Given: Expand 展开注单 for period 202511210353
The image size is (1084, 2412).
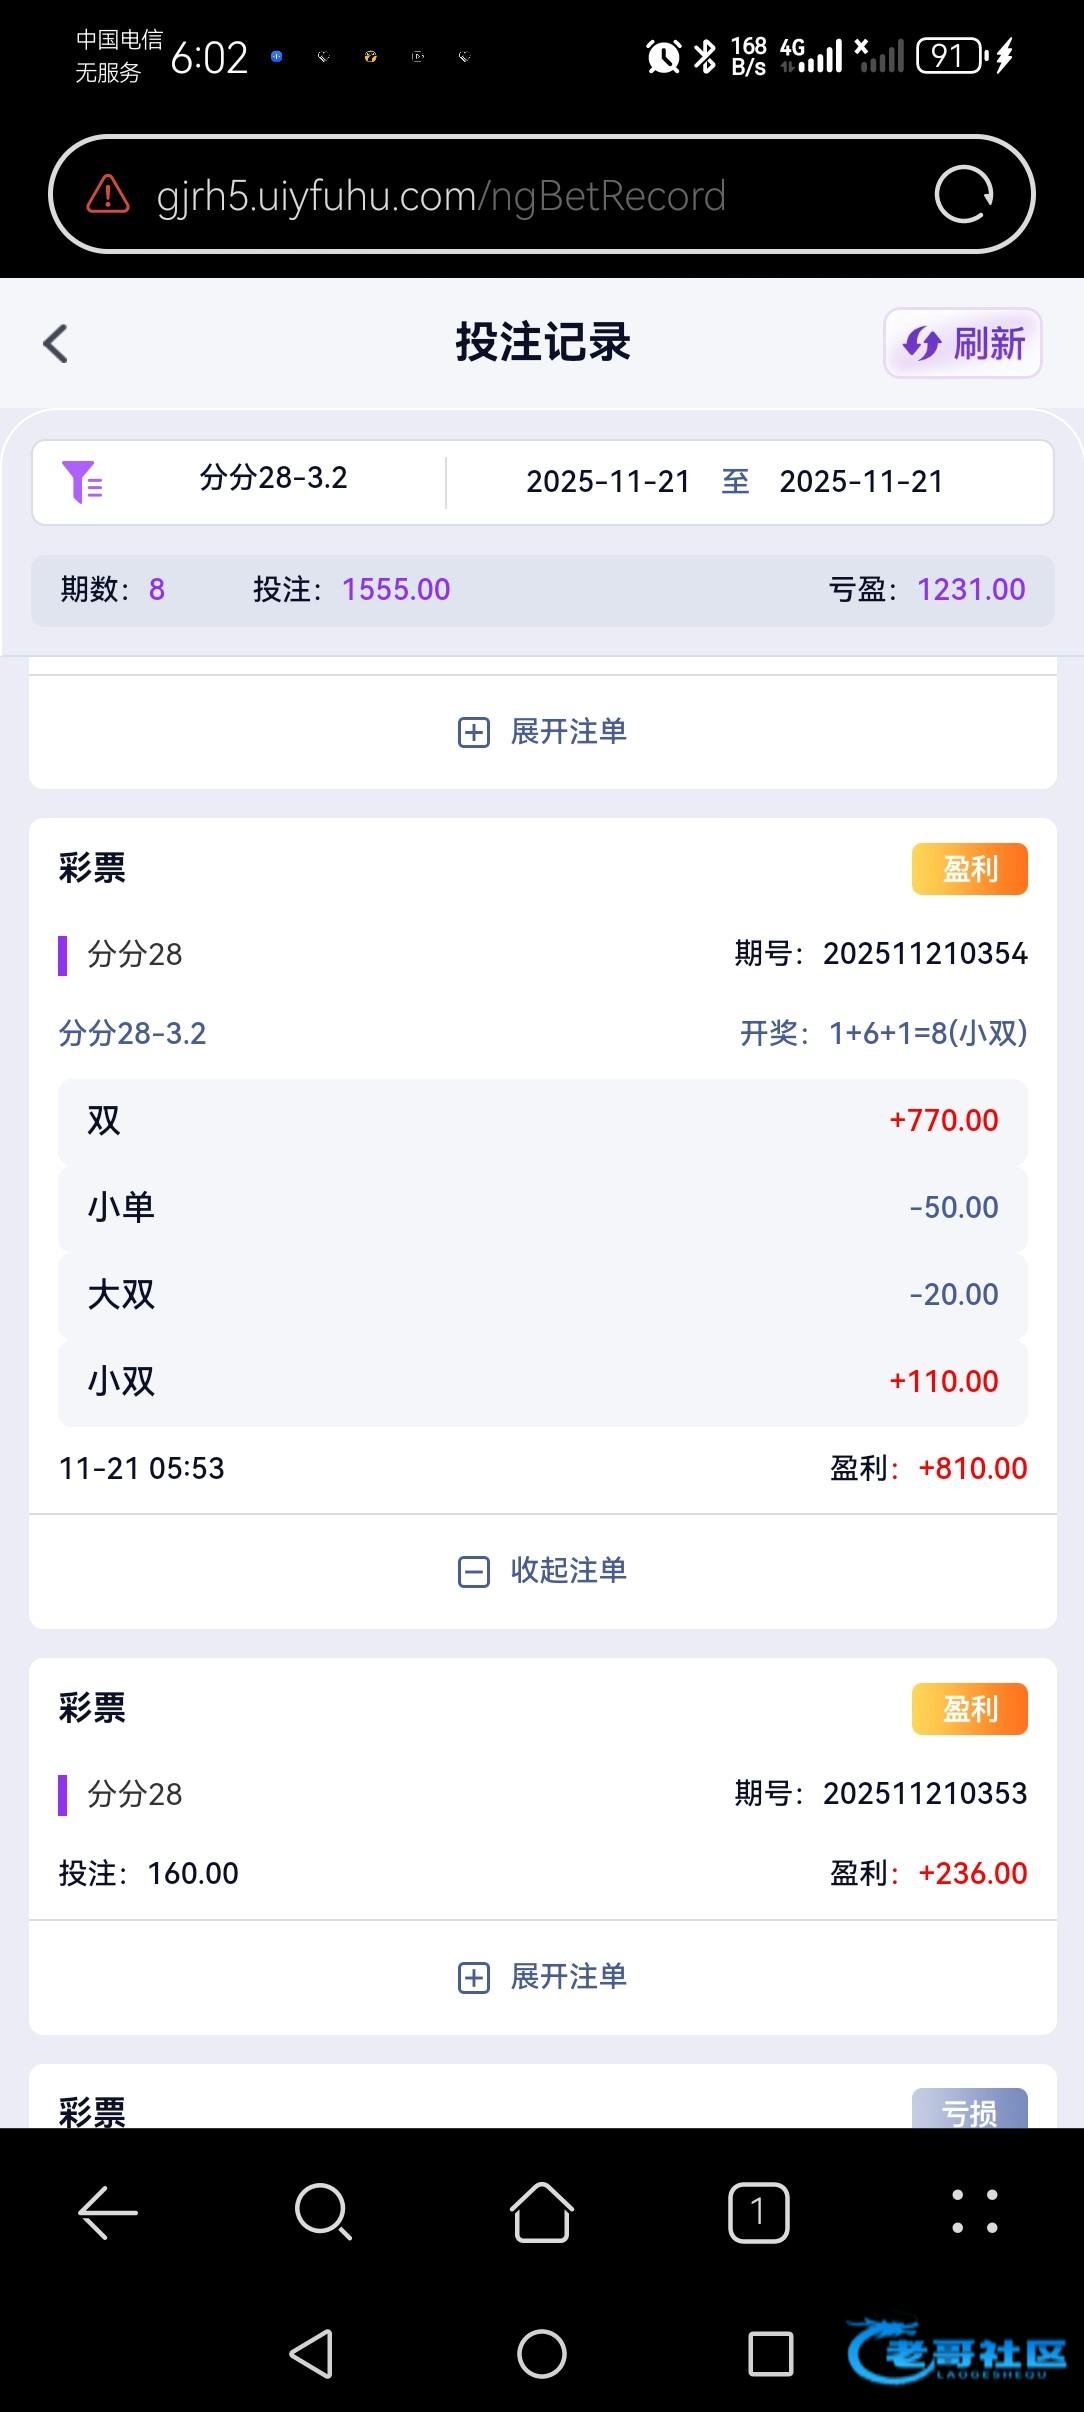Looking at the screenshot, I should click(542, 1977).
